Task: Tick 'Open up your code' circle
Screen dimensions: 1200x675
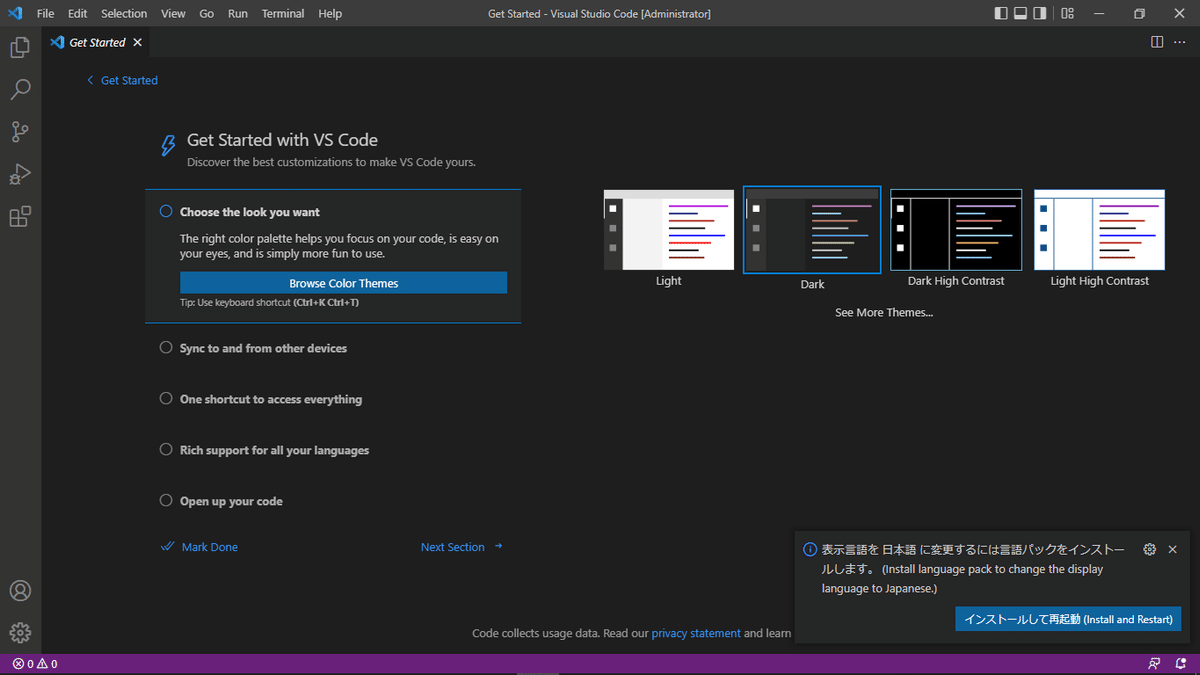Action: click(x=166, y=500)
